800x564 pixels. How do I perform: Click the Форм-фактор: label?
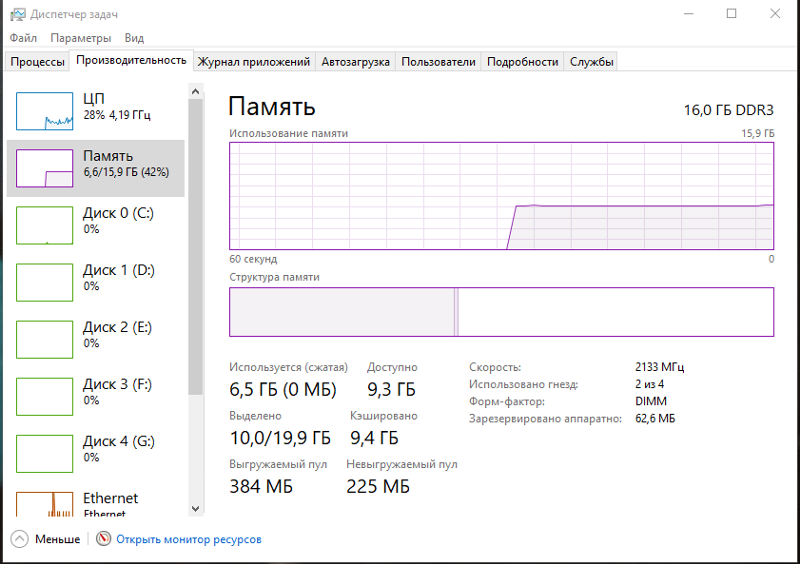pos(507,401)
